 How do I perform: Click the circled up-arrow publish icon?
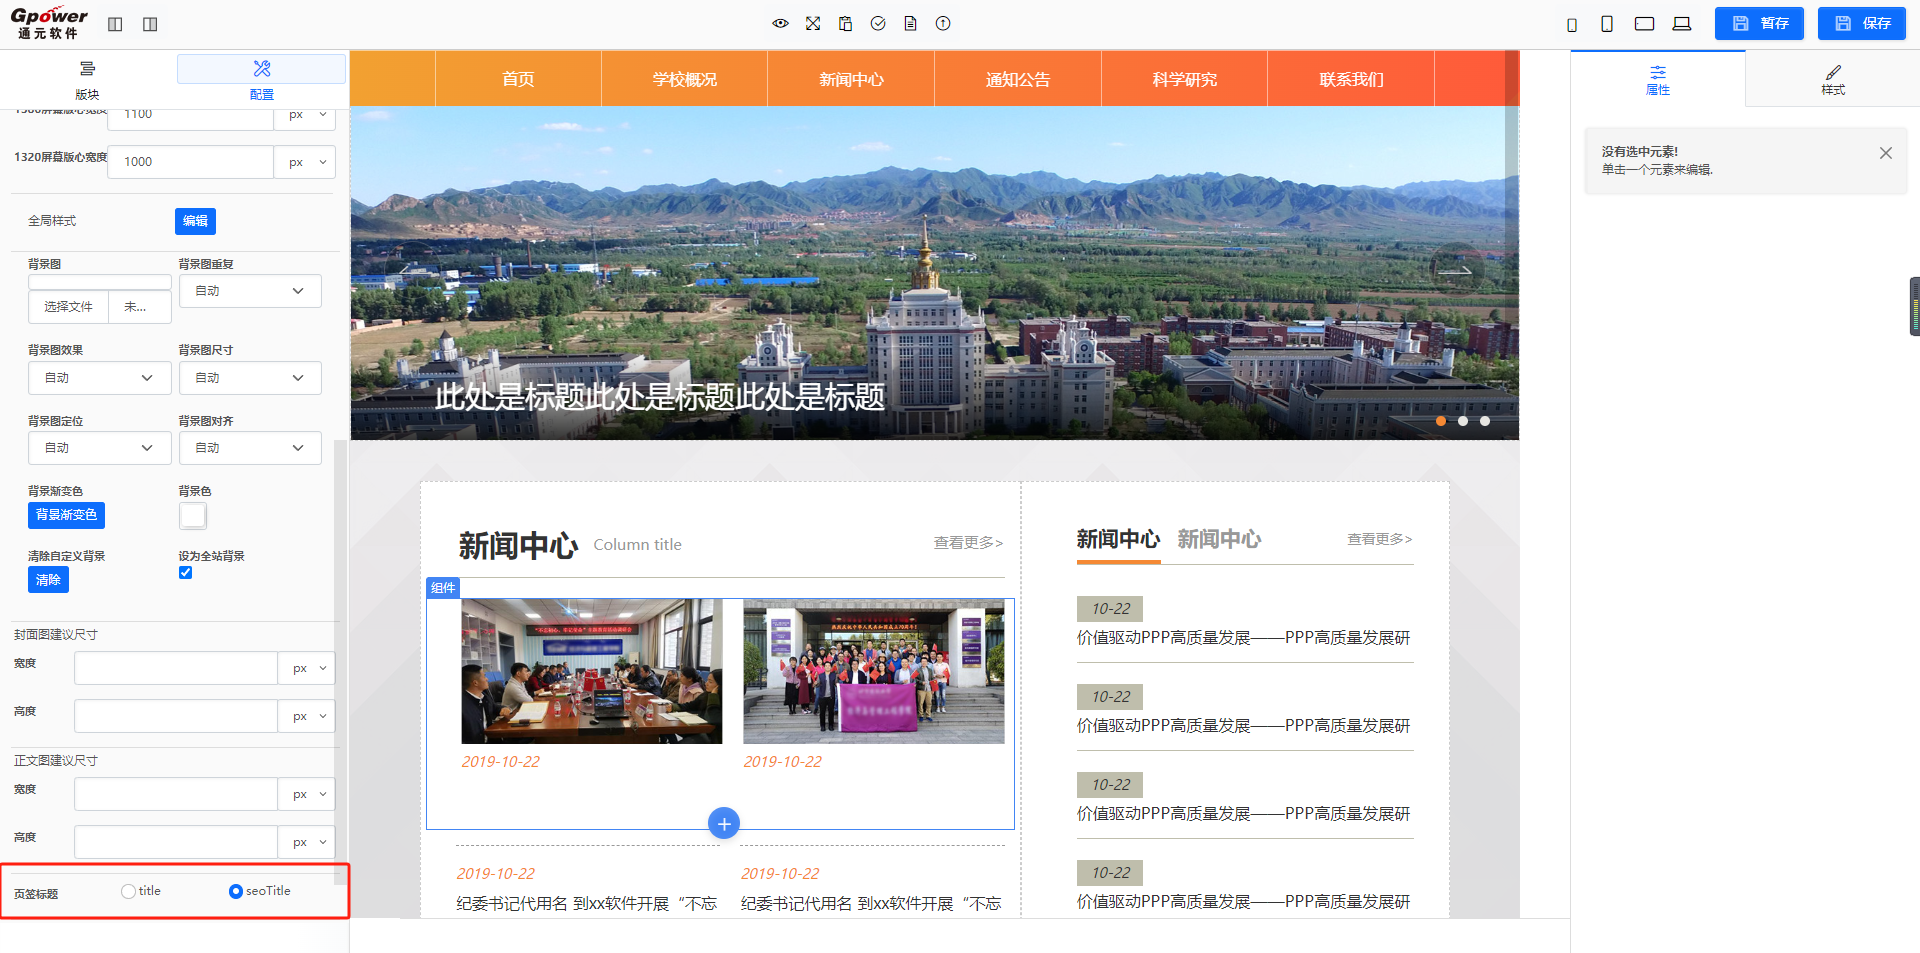(x=943, y=24)
